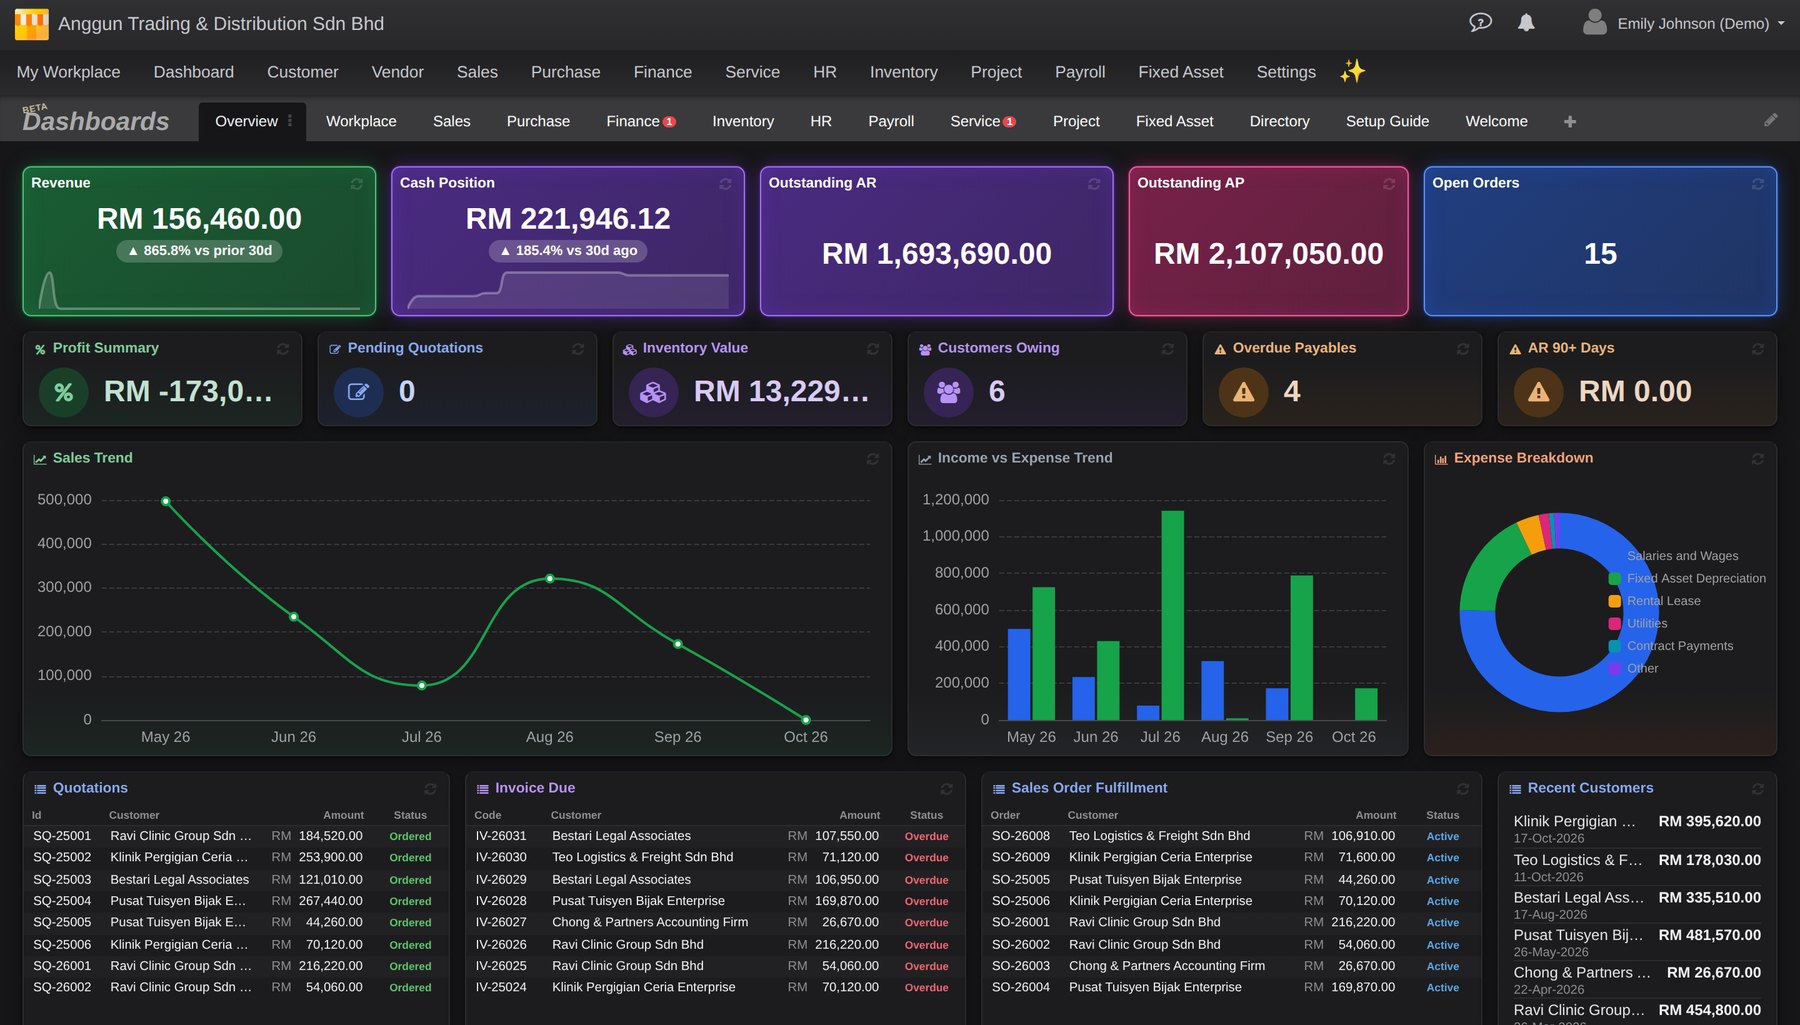Screen dimensions: 1800x1025
Task: Toggle Utilities legend item
Action: pos(1638,623)
